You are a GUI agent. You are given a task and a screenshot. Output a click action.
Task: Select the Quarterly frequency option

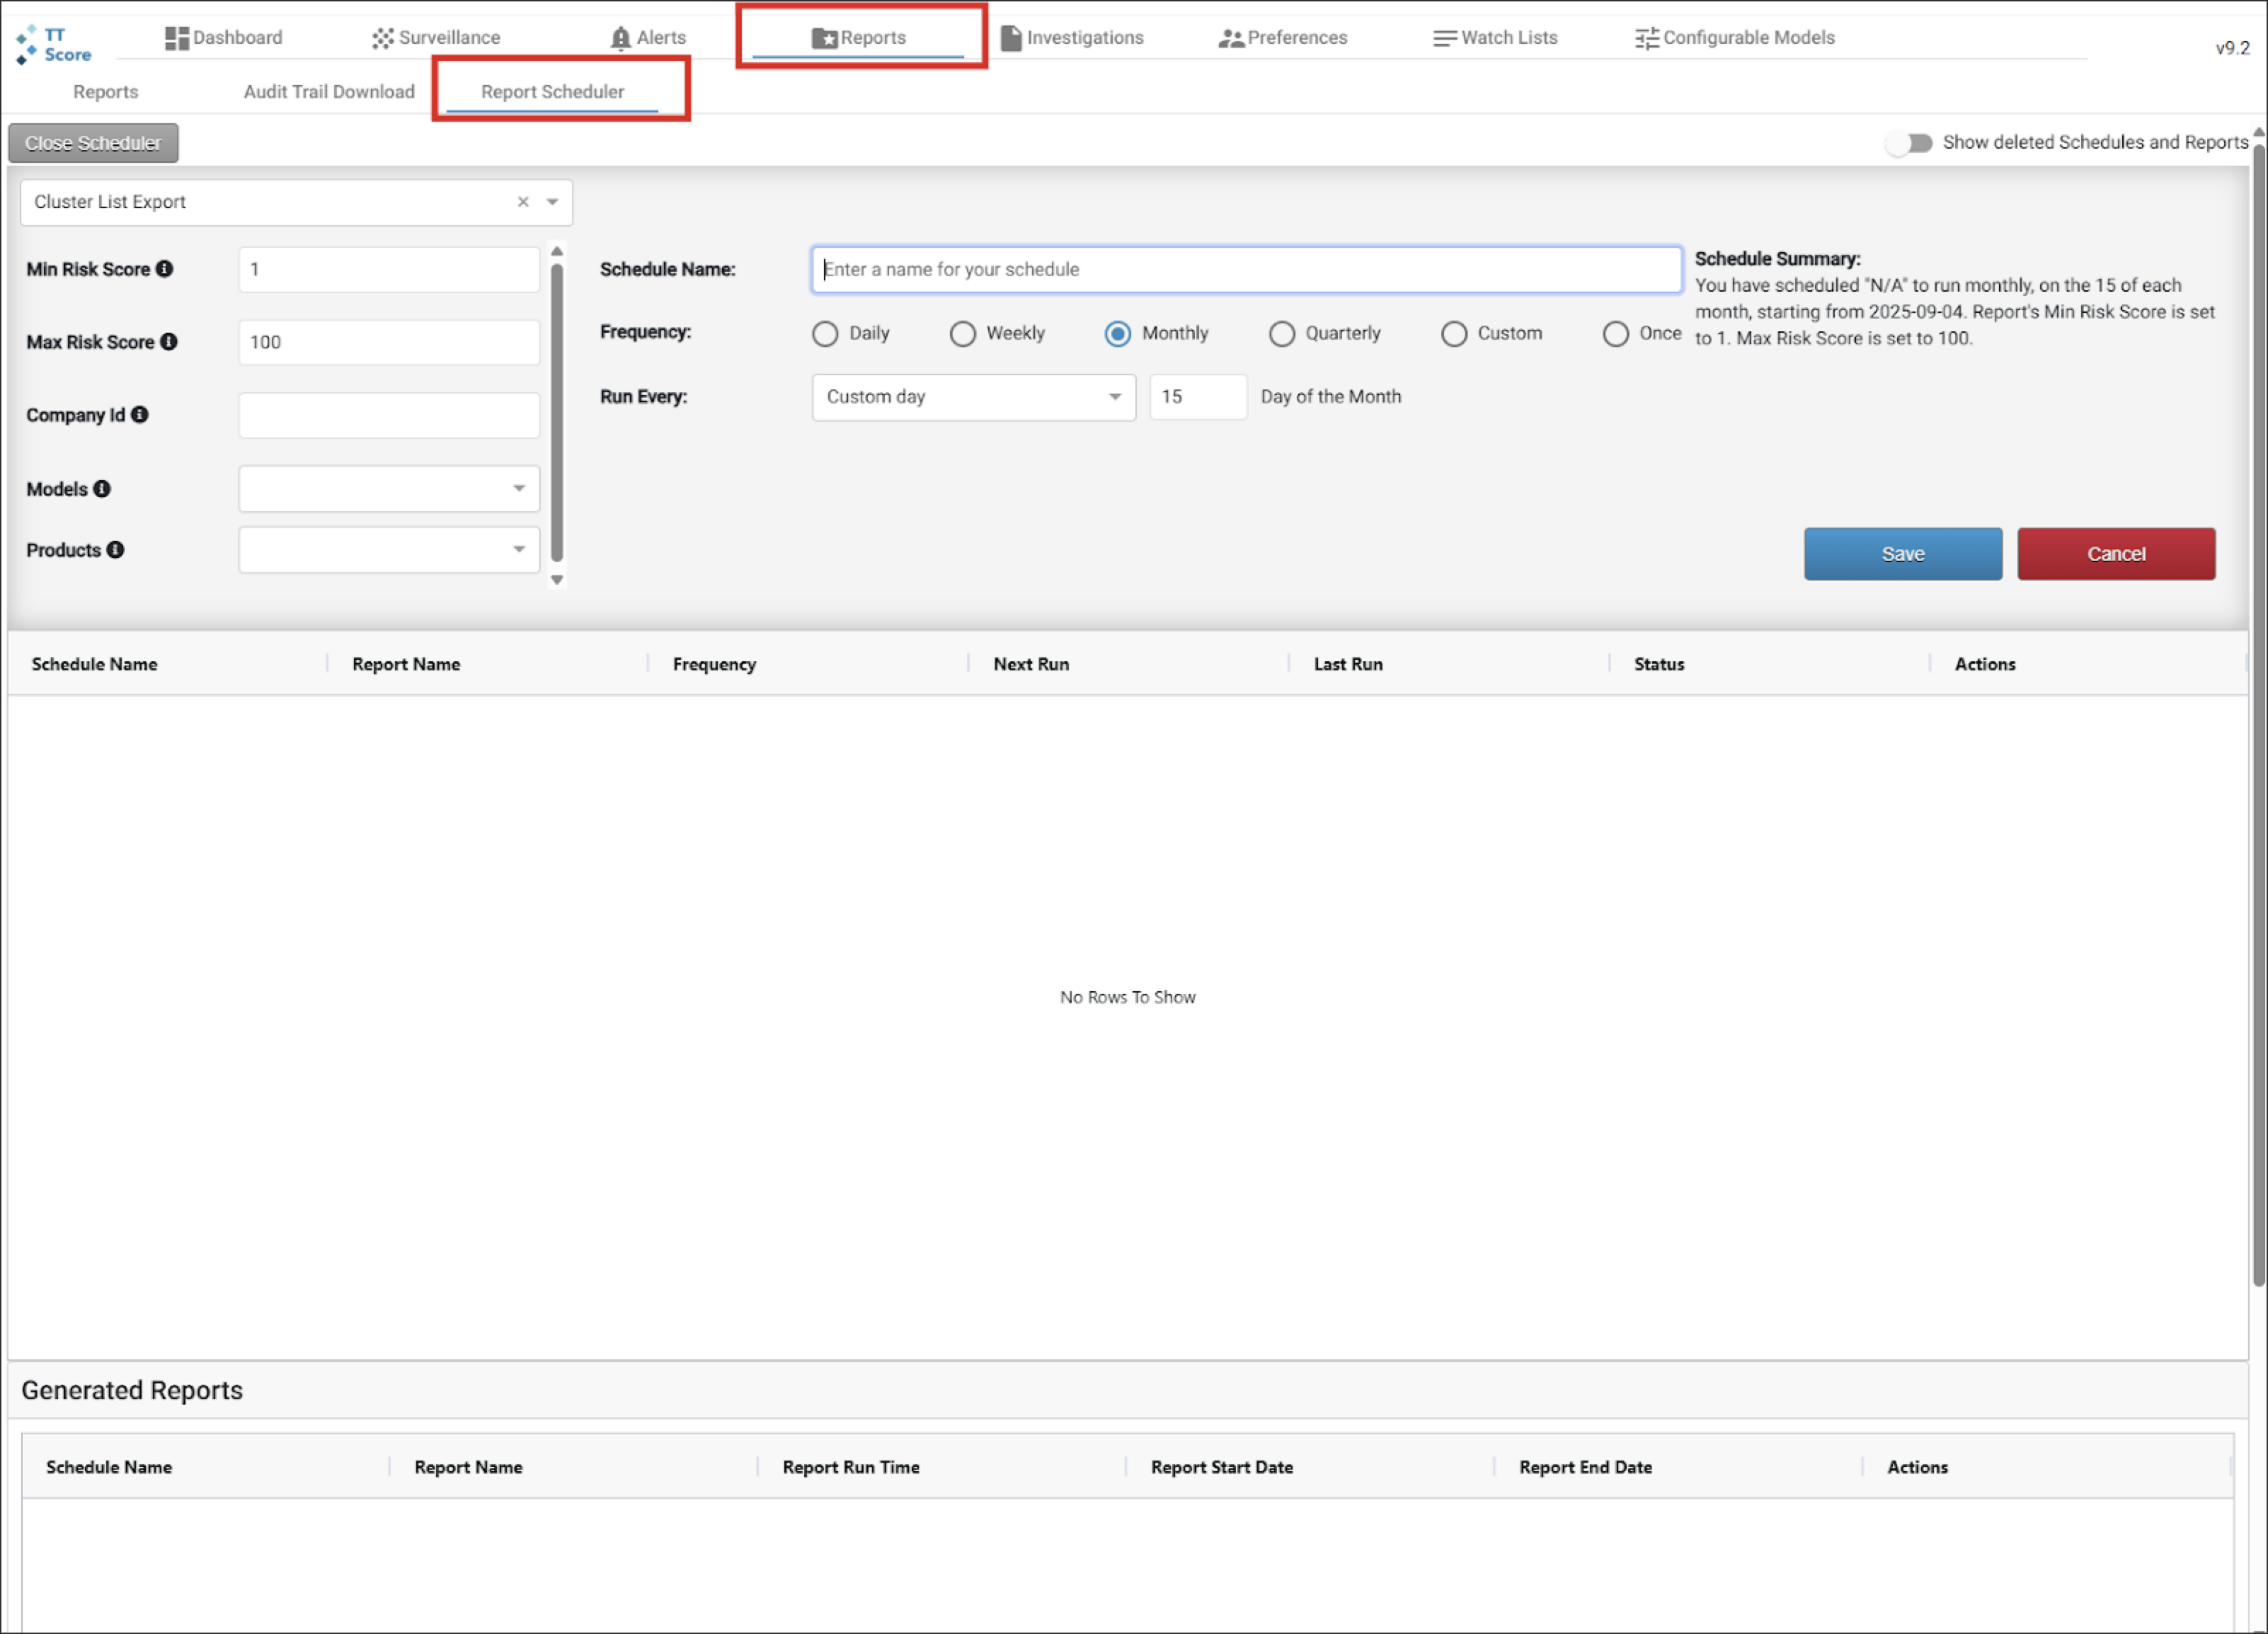click(x=1281, y=333)
